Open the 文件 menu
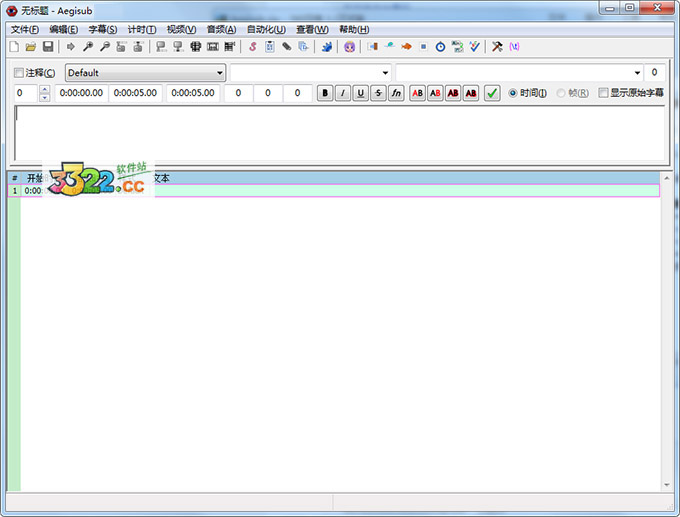680x517 pixels. click(x=25, y=29)
